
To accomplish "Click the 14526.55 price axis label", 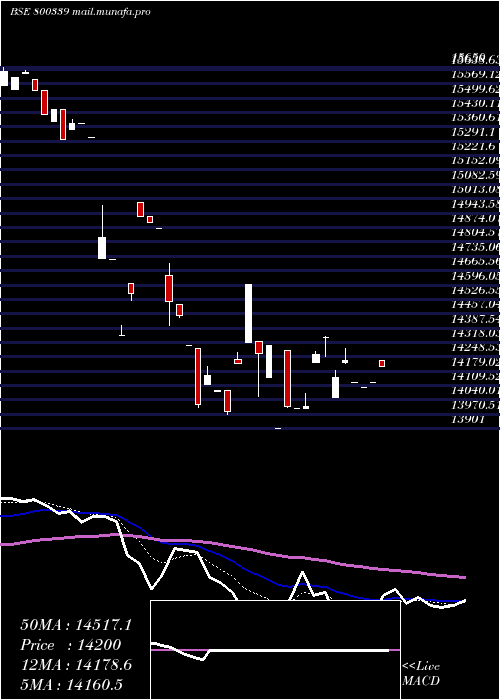I will (475, 289).
